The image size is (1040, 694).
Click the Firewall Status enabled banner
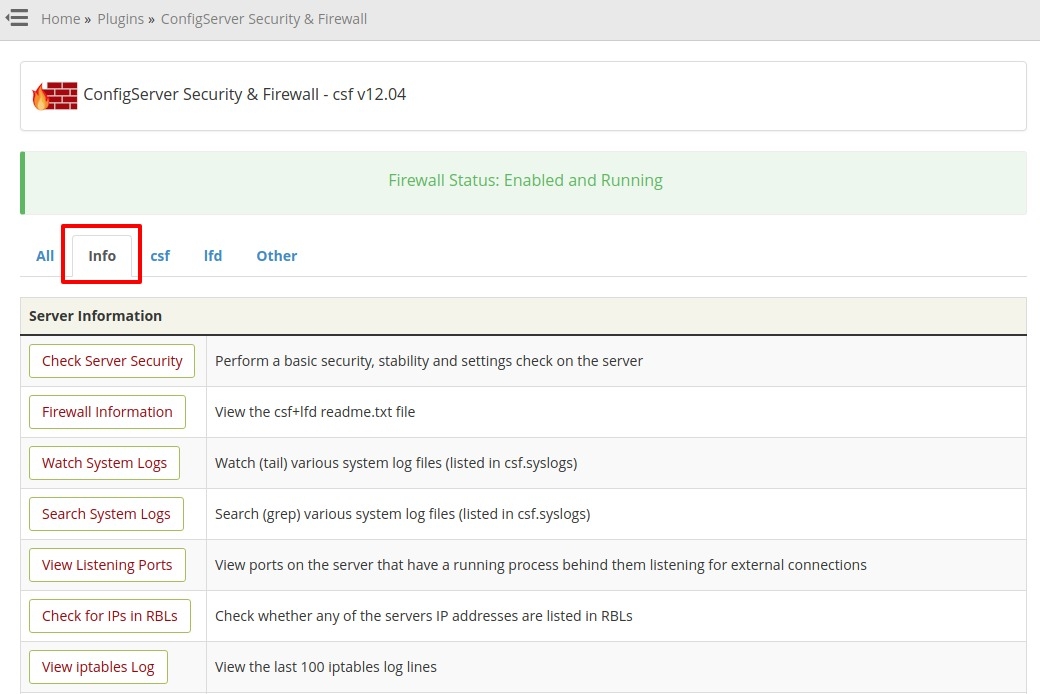click(x=525, y=181)
